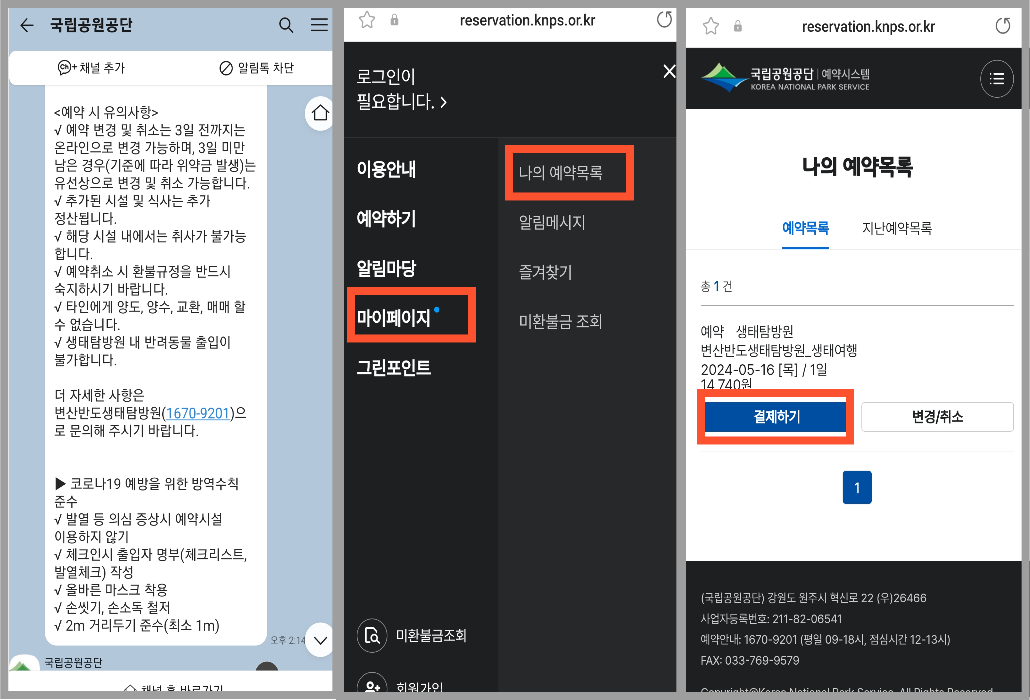Switch to the 예약목록 tab
The image size is (1030, 700).
click(805, 228)
